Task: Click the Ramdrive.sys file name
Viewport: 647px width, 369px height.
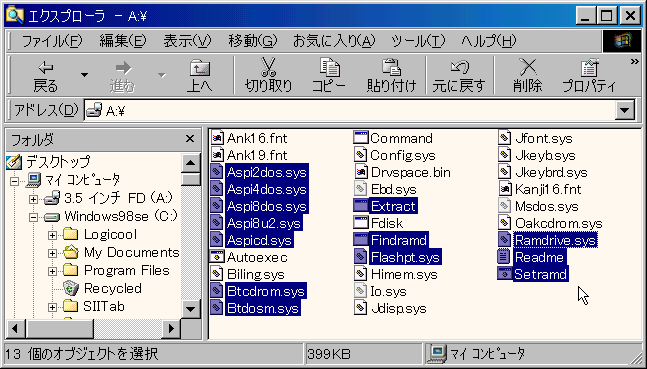Action: point(555,240)
